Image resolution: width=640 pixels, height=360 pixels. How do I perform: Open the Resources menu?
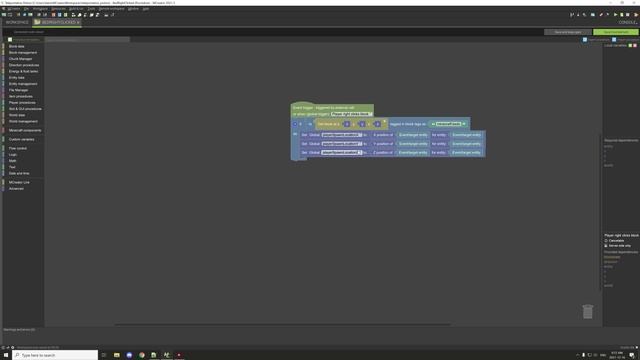pyautogui.click(x=58, y=9)
